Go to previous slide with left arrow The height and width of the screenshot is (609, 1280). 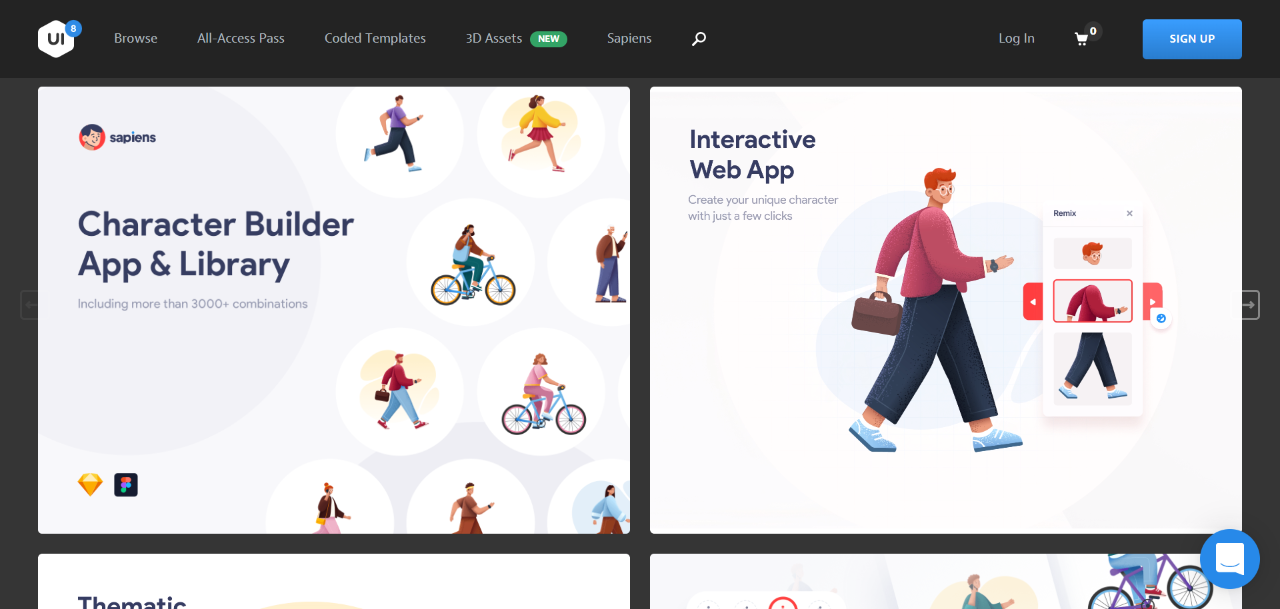[x=29, y=304]
